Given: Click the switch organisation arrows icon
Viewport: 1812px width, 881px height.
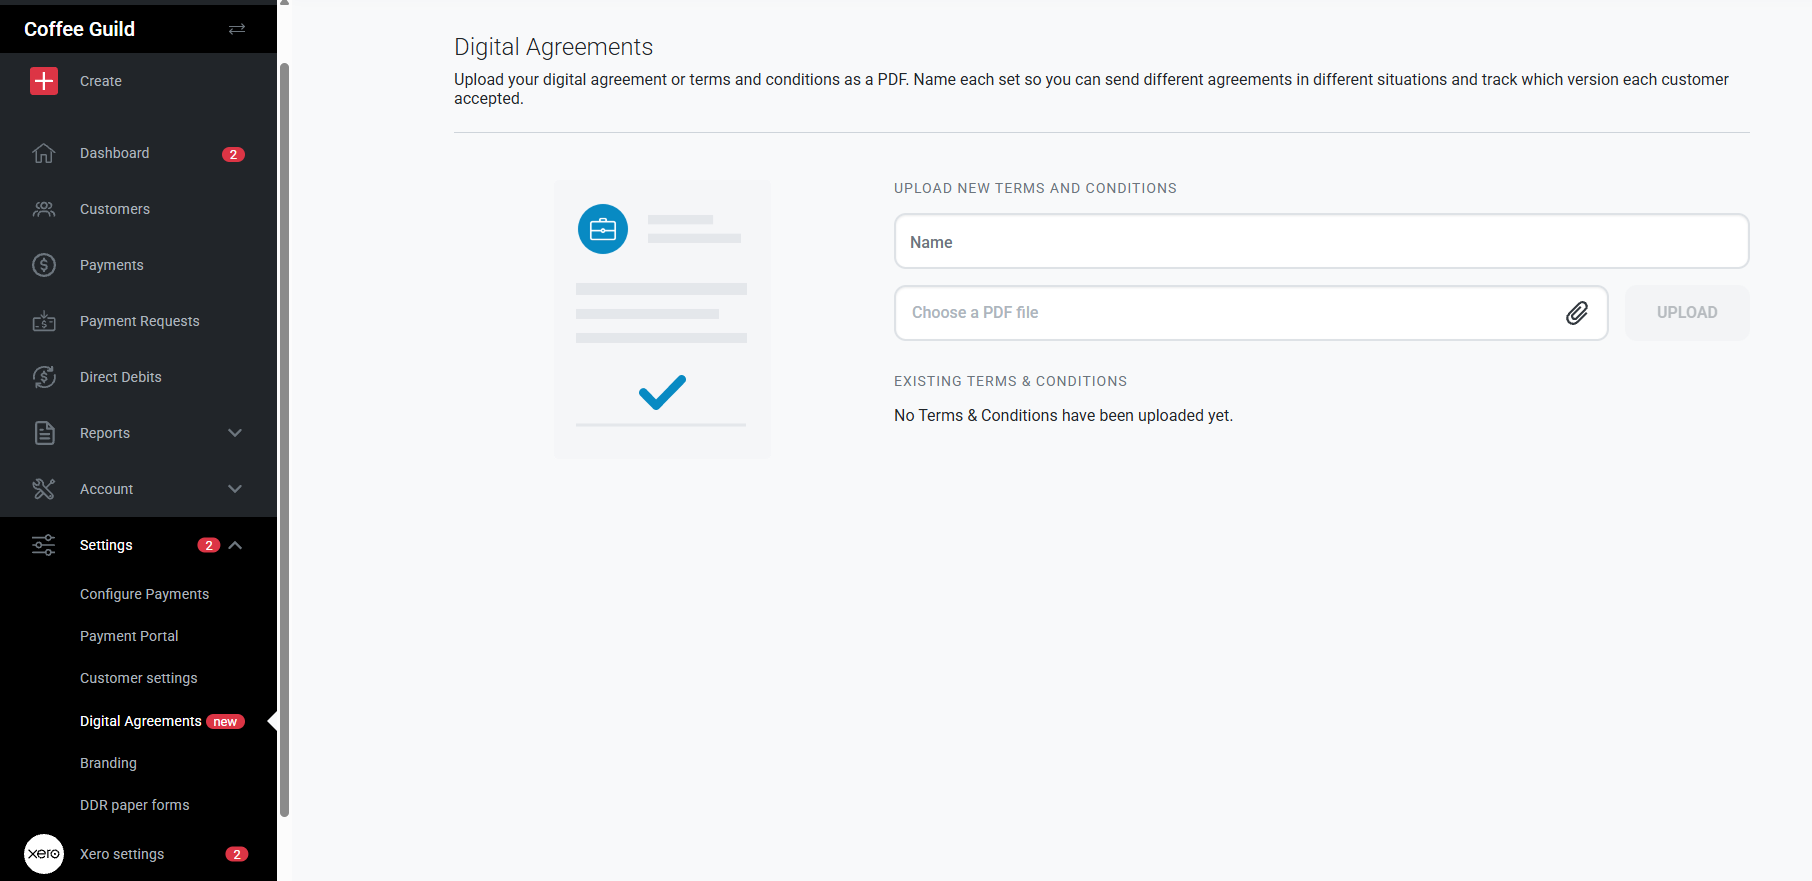Looking at the screenshot, I should (x=237, y=29).
